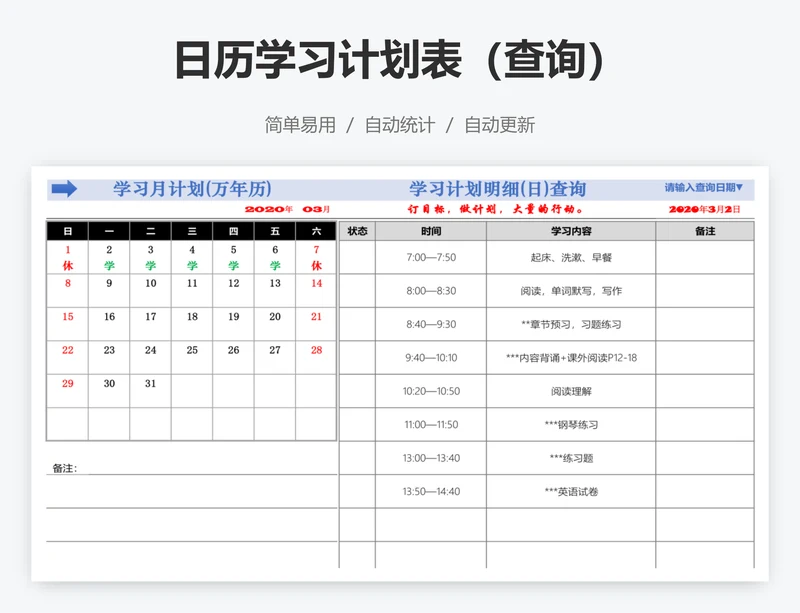The height and width of the screenshot is (613, 800).
Task: Click the 状态 column header
Action: point(357,231)
